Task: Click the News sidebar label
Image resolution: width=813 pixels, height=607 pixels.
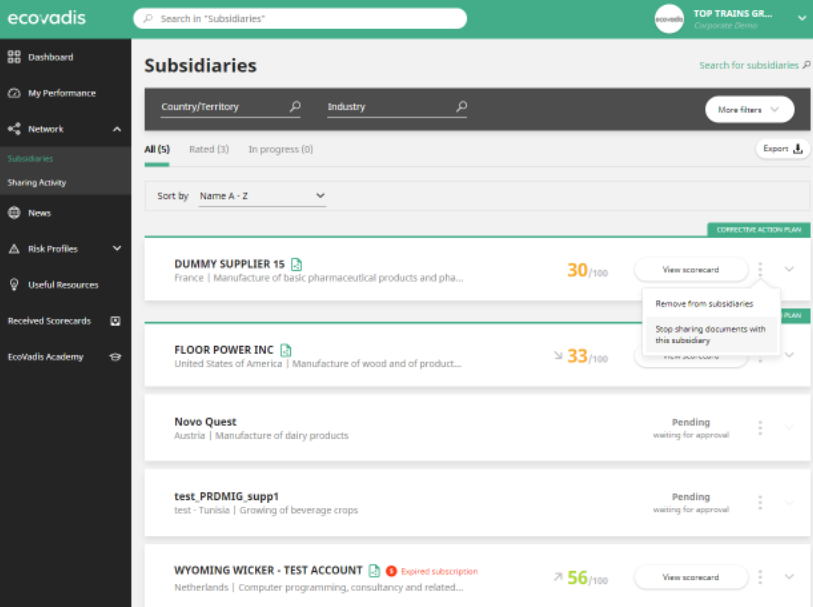Action: (x=39, y=213)
